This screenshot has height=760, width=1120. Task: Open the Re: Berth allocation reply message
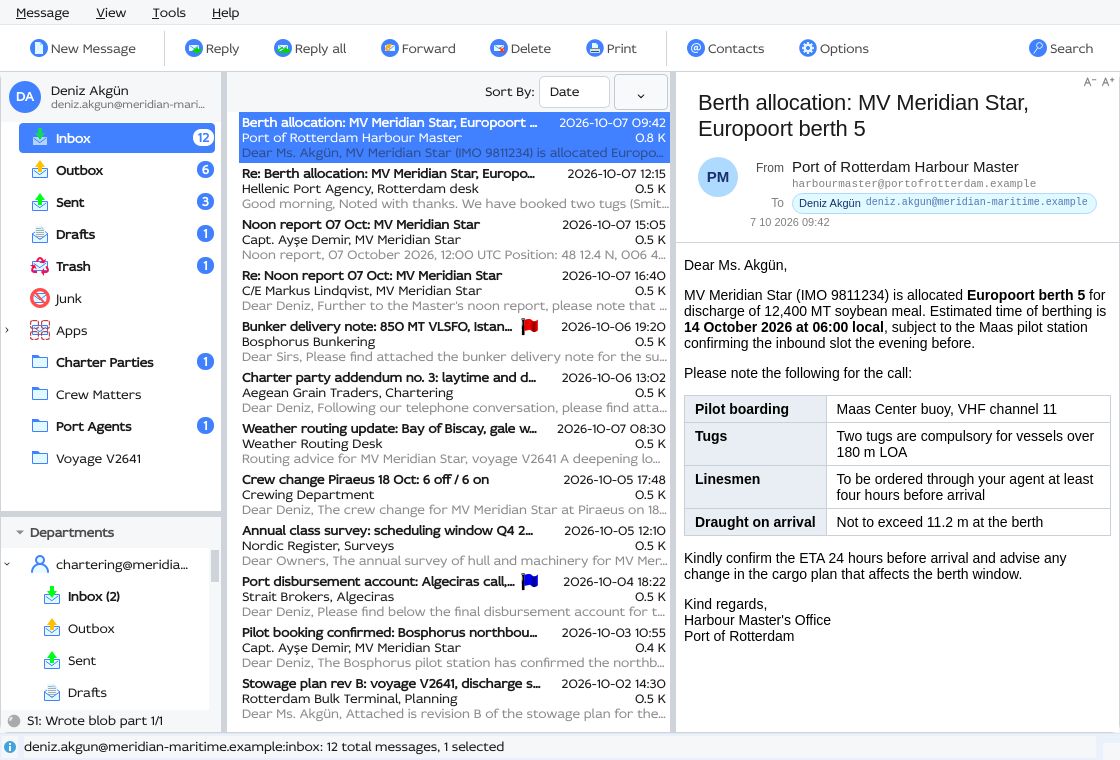pyautogui.click(x=454, y=189)
